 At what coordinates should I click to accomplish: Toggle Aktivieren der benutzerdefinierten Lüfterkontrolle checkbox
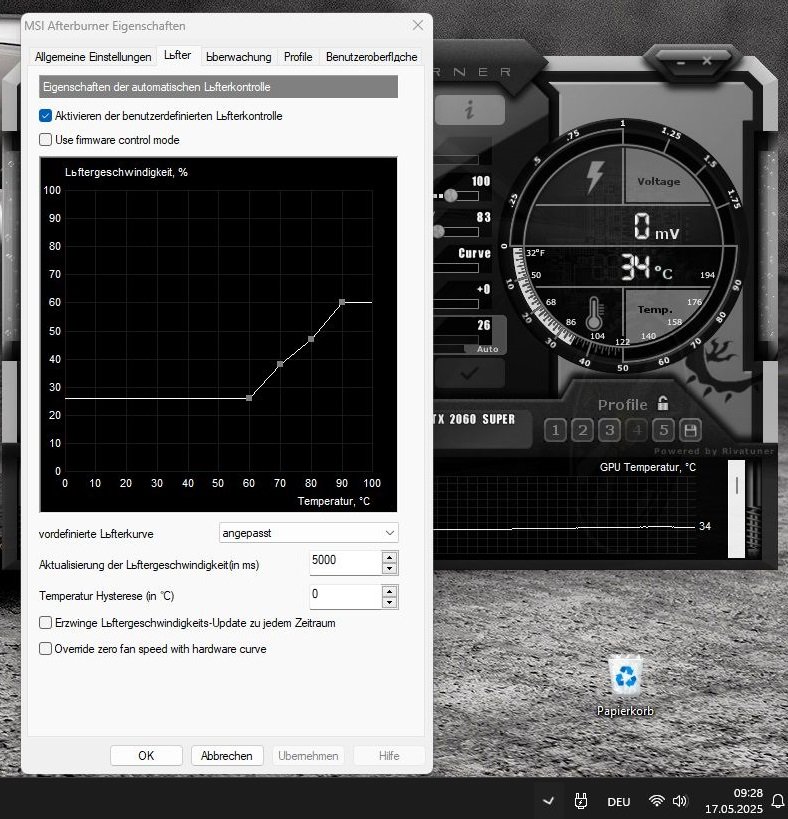pos(45,115)
